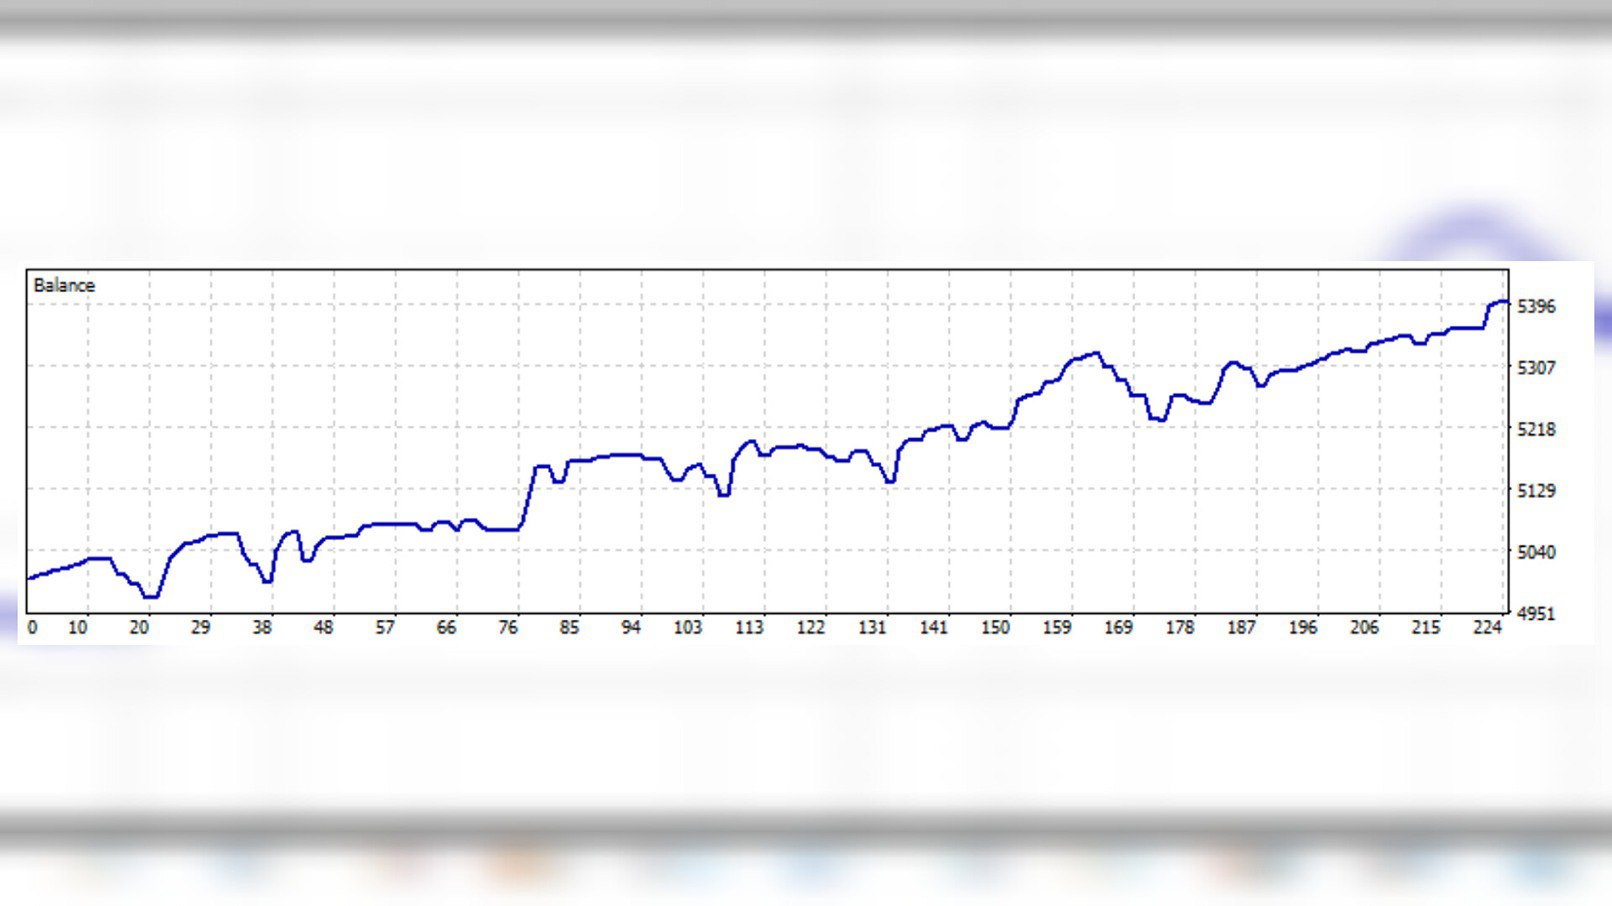Click the 0 label on trade axis
This screenshot has width=1612, height=906.
pos(33,627)
